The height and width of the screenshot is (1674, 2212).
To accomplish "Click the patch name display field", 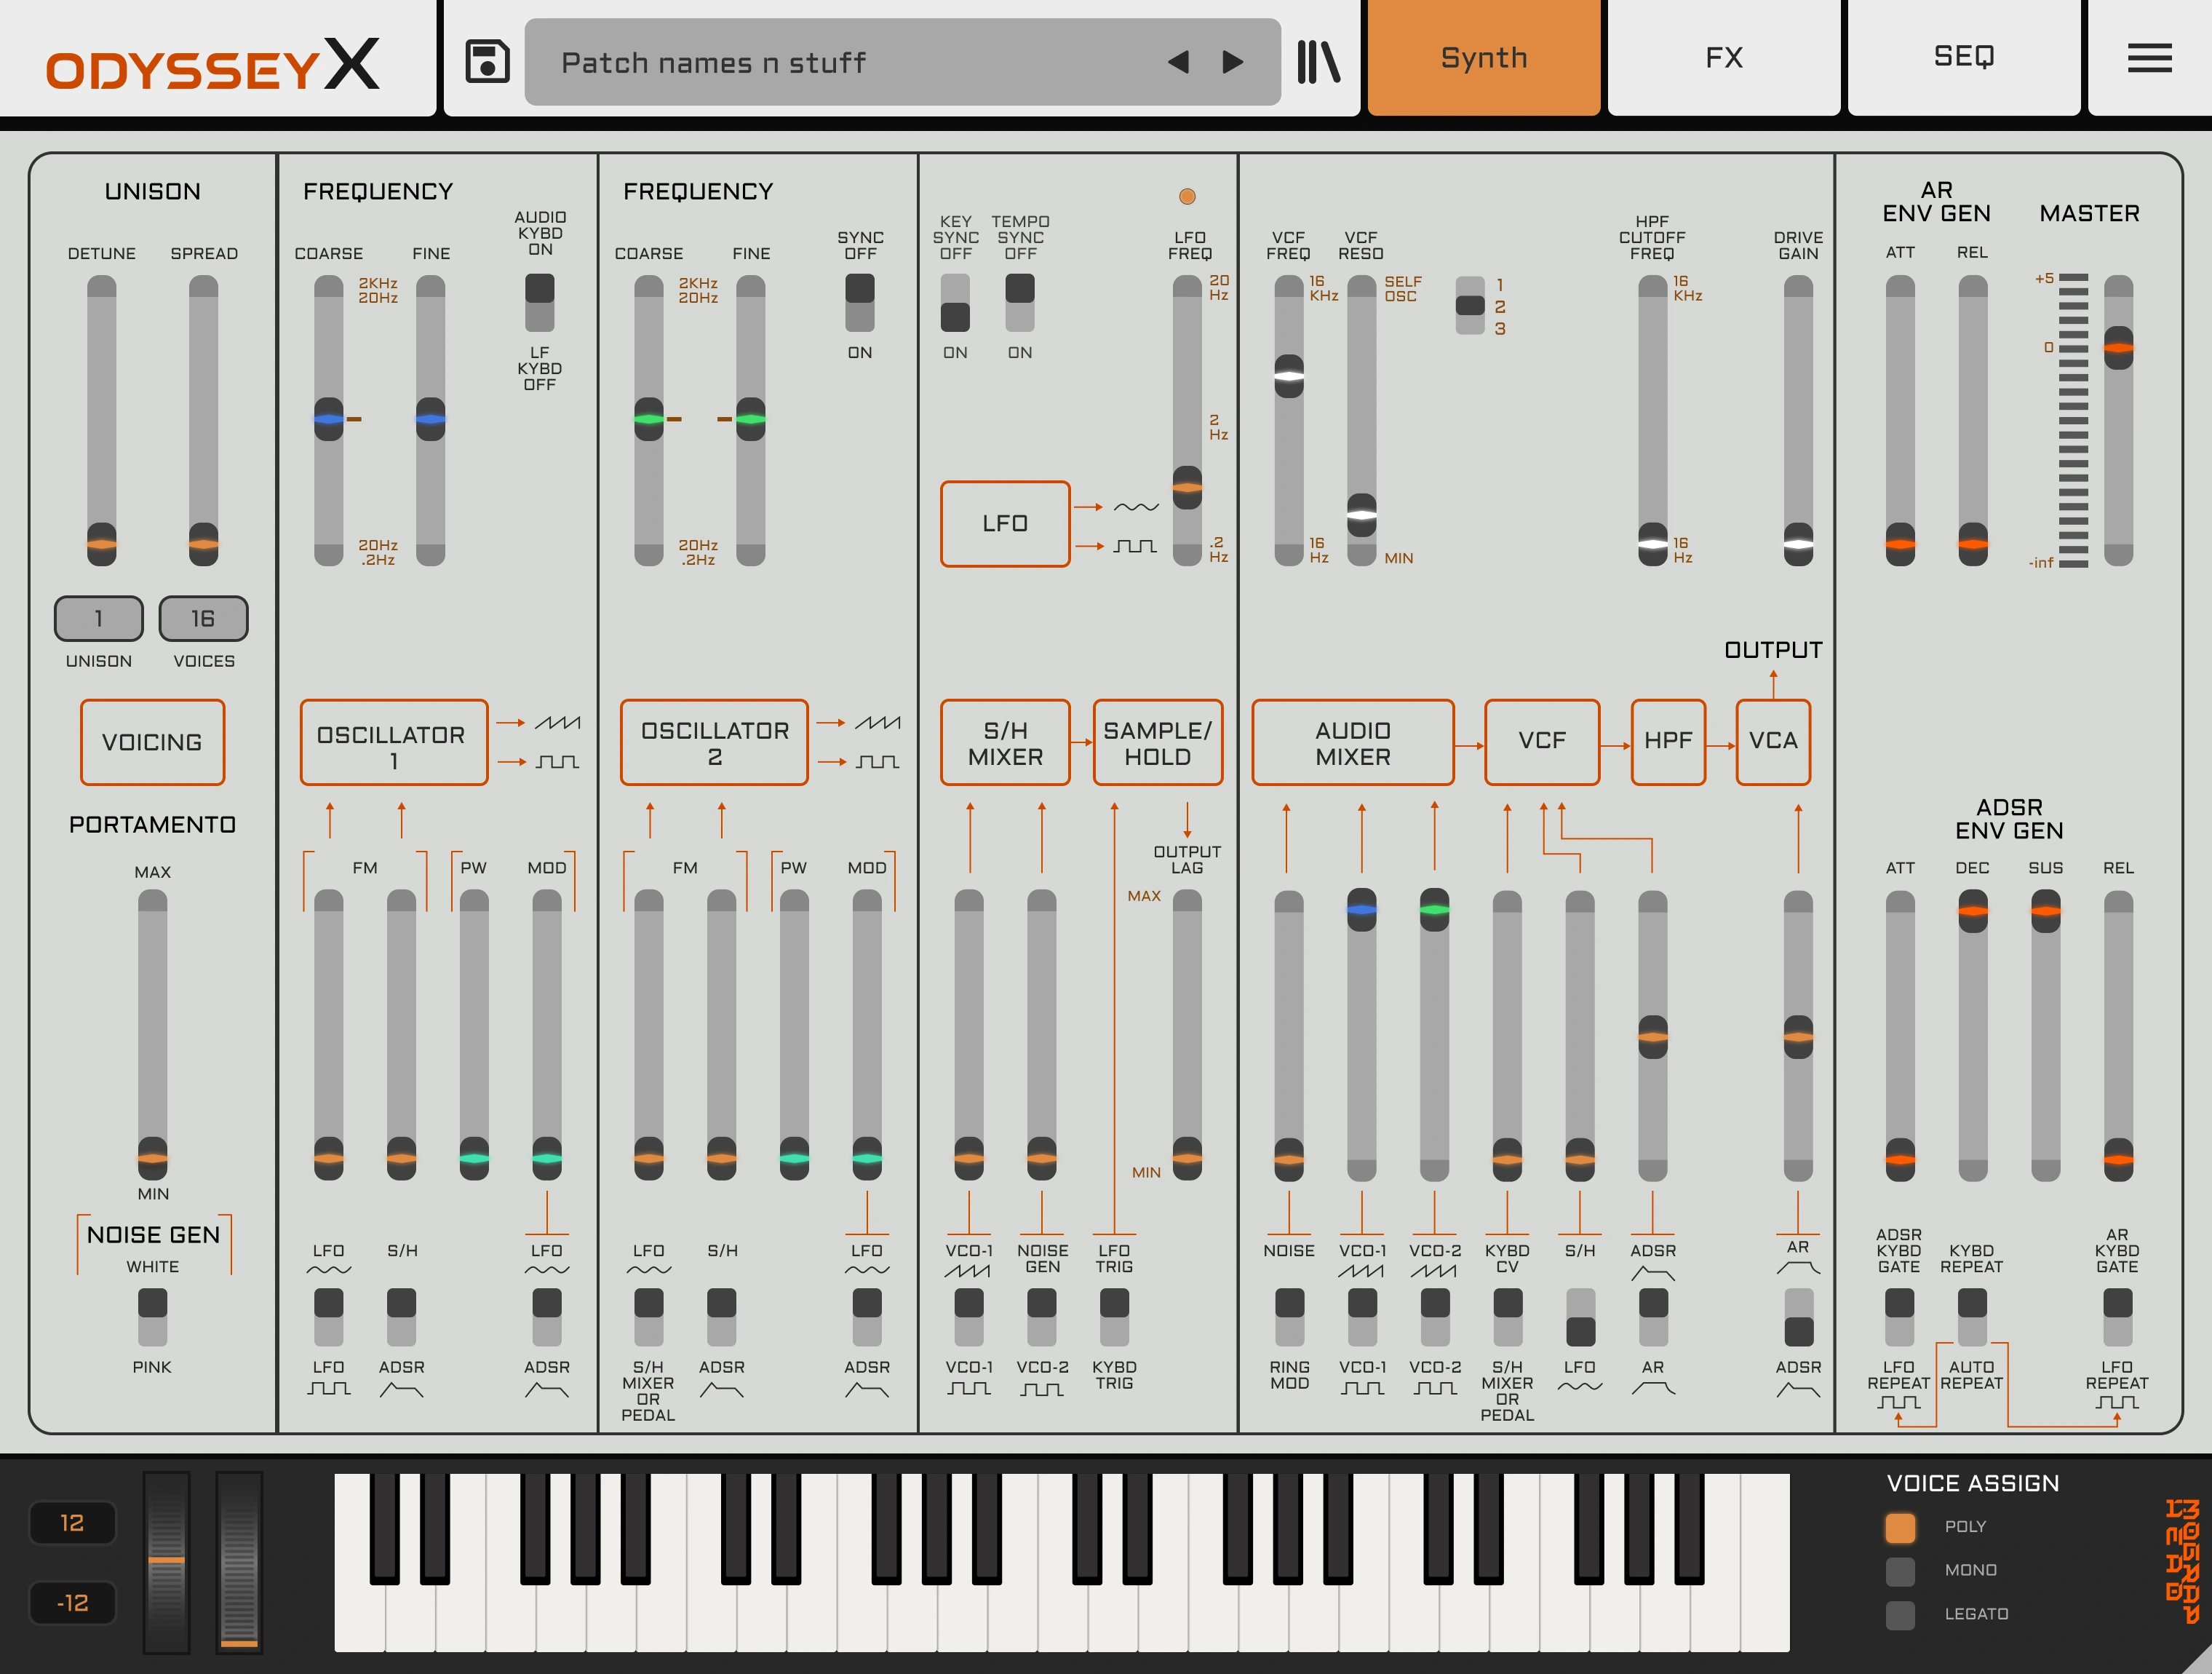I will pos(902,62).
